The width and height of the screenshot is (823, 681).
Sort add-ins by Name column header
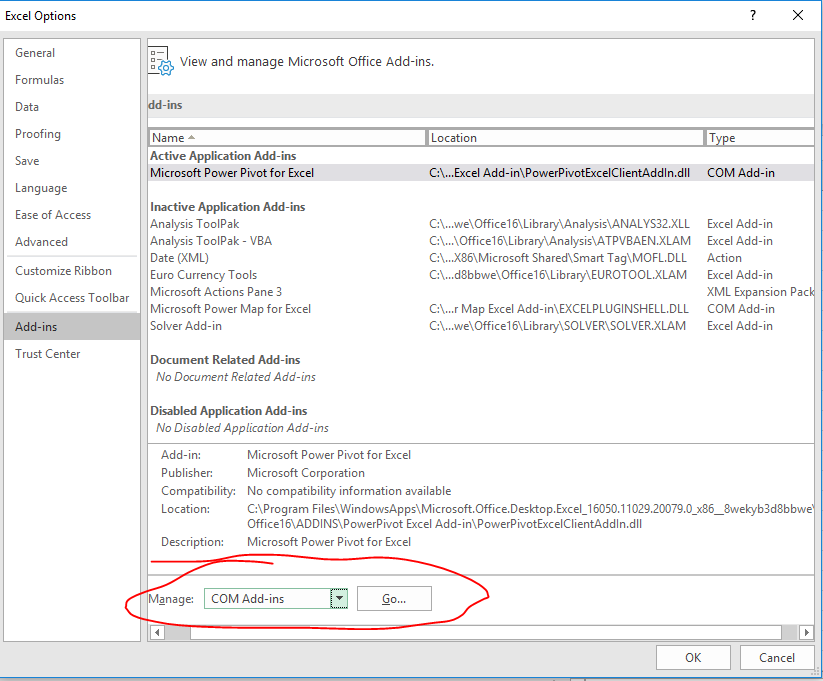287,138
